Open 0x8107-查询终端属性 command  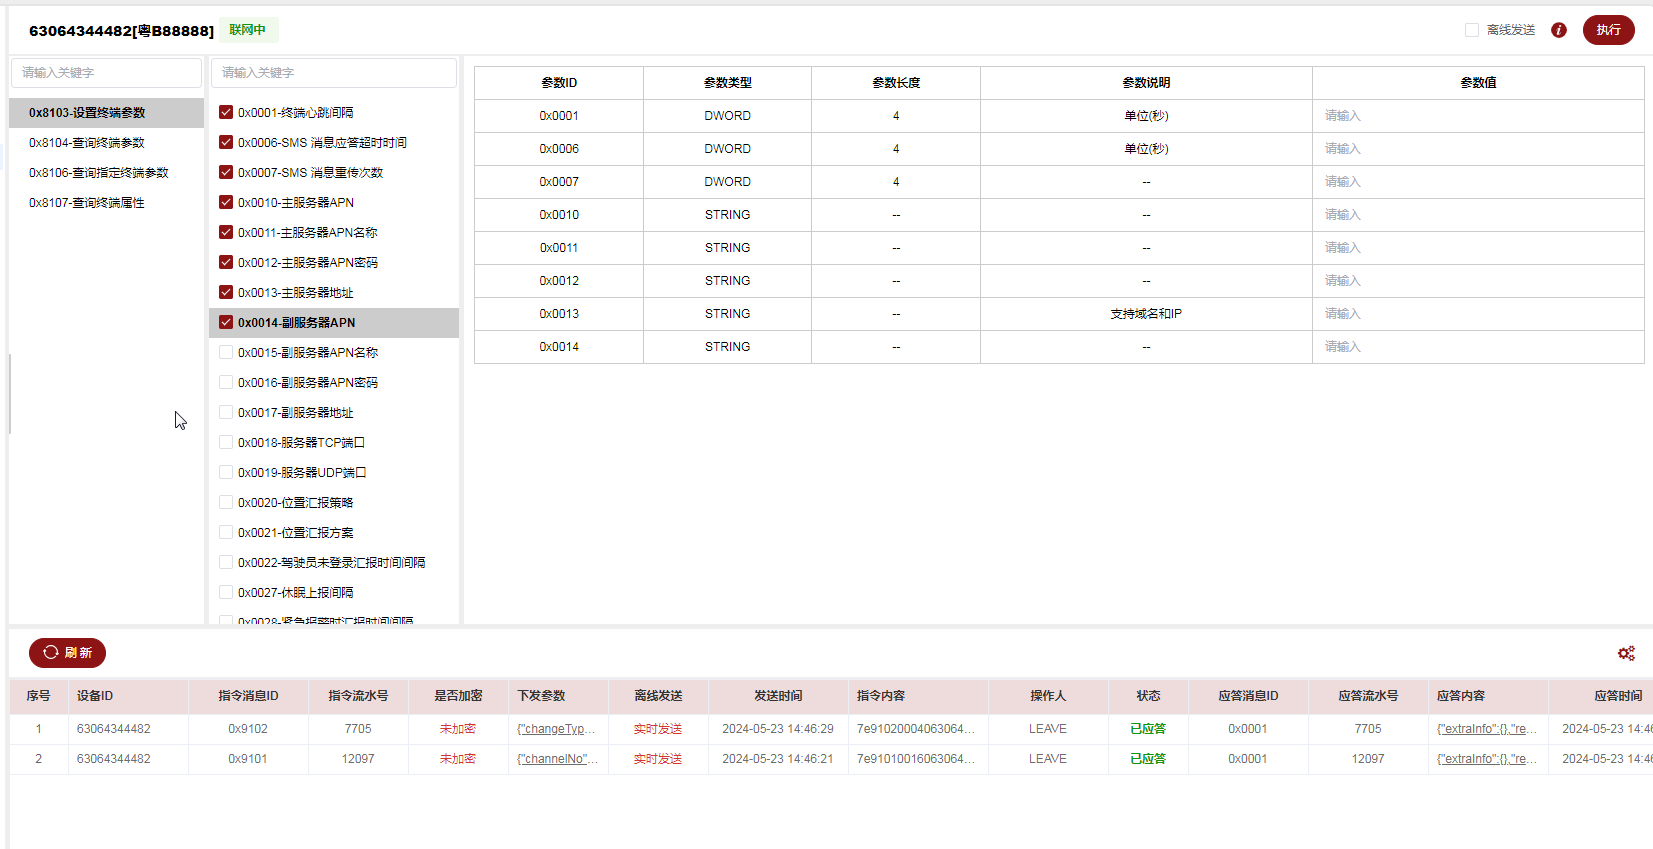[x=87, y=203]
